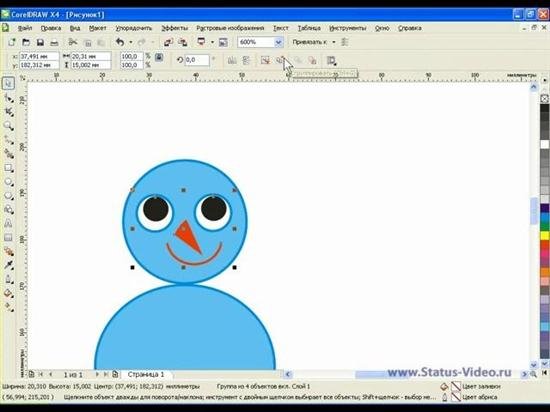Select the Shape tool in the toolbox

point(9,98)
